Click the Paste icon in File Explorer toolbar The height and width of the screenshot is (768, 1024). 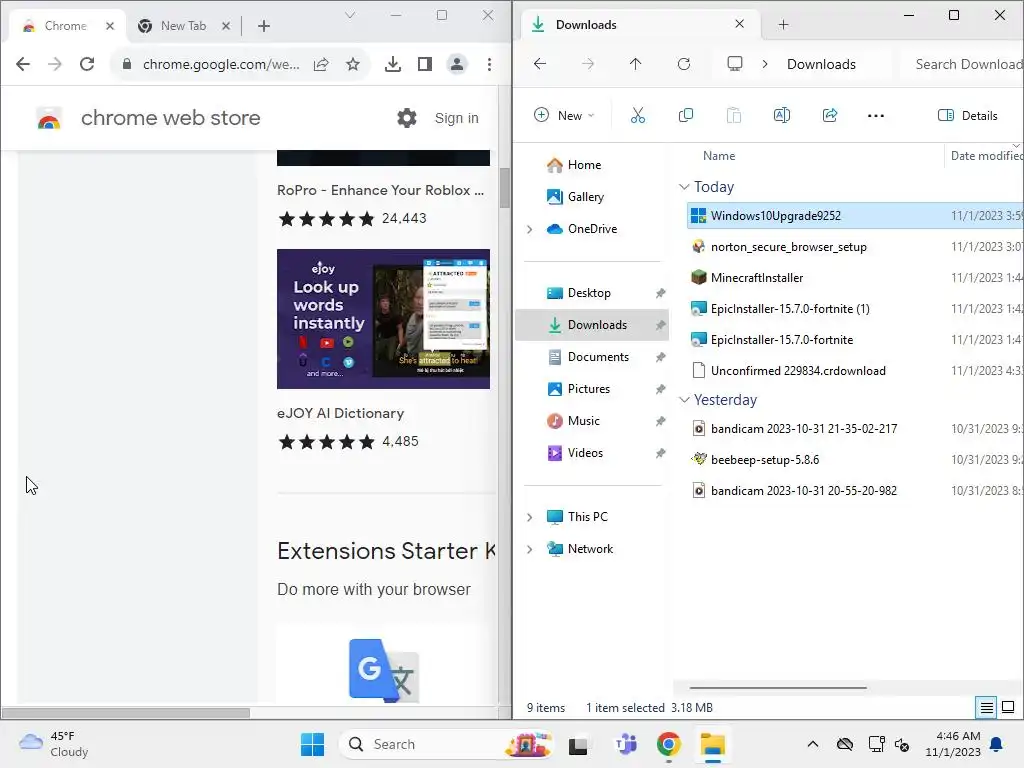pyautogui.click(x=733, y=116)
